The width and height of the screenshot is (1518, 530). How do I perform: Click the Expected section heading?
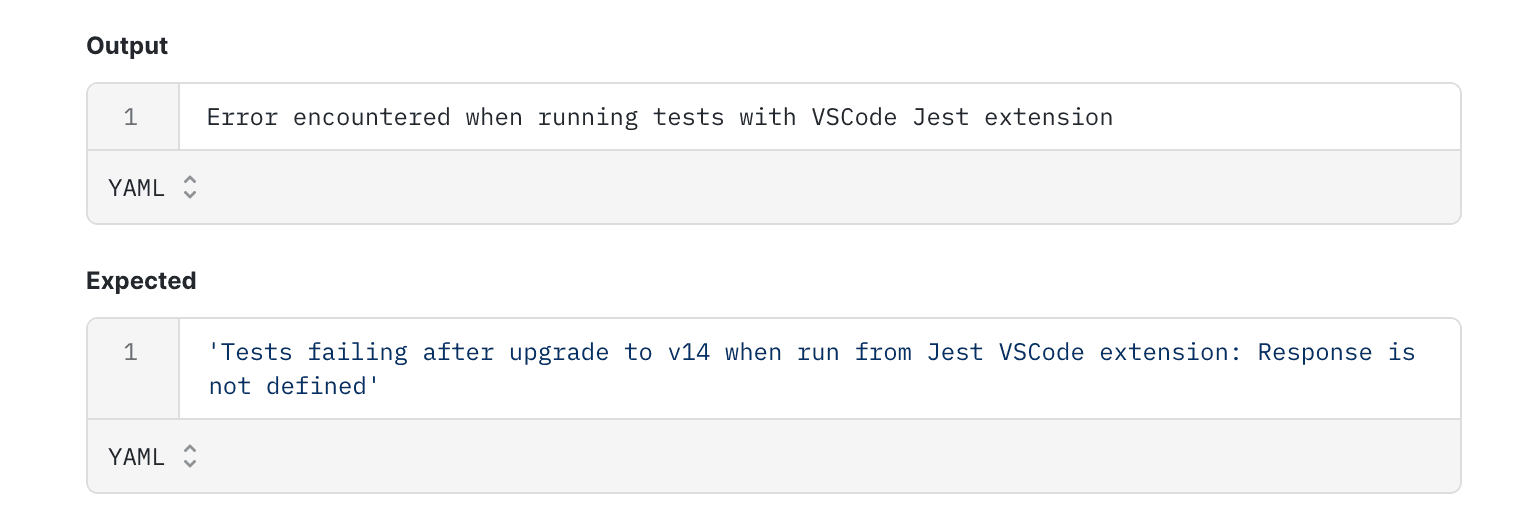pos(141,281)
